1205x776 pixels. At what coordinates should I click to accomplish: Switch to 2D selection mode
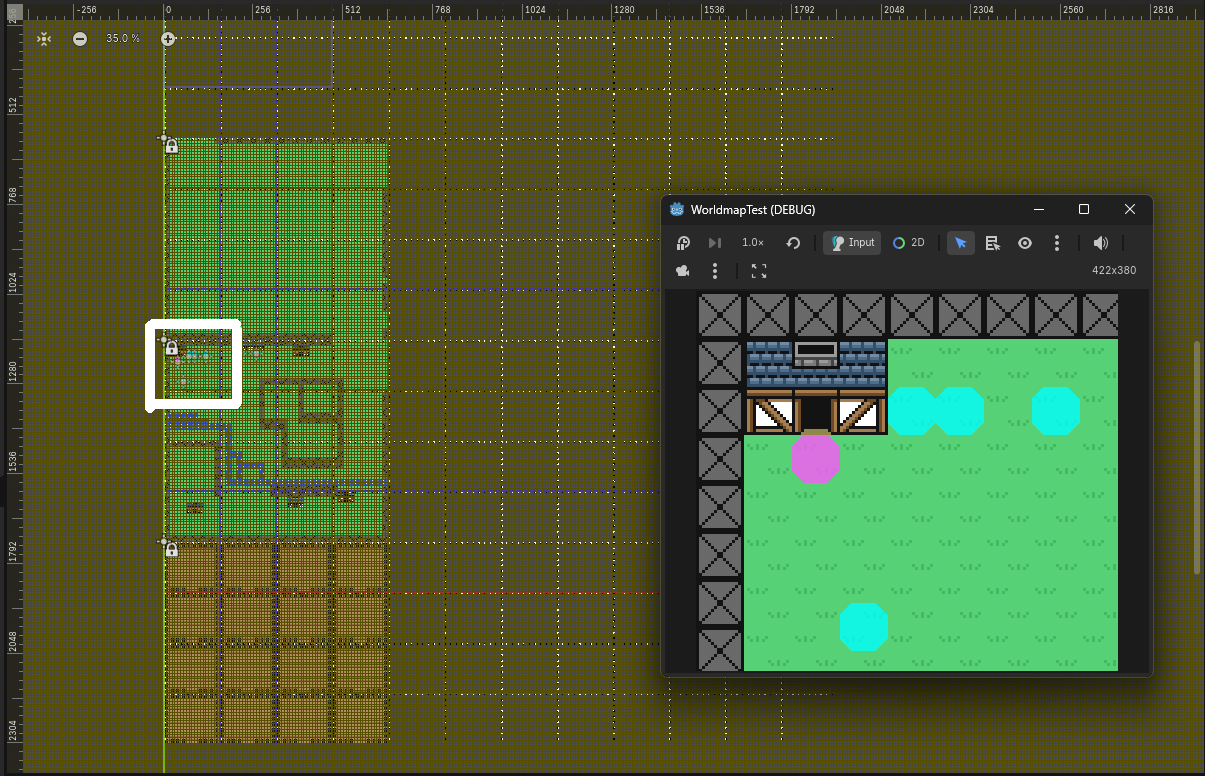point(909,243)
